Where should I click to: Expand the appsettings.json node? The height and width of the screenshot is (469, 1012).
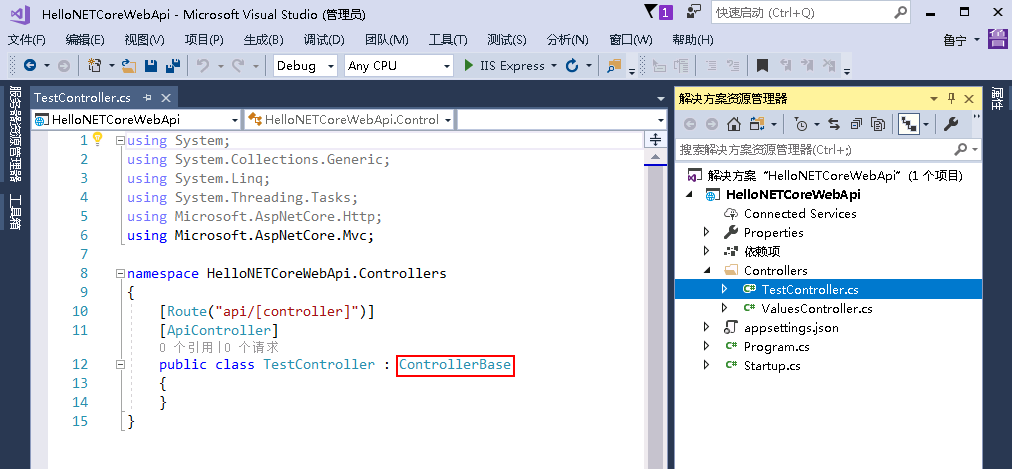click(x=707, y=327)
